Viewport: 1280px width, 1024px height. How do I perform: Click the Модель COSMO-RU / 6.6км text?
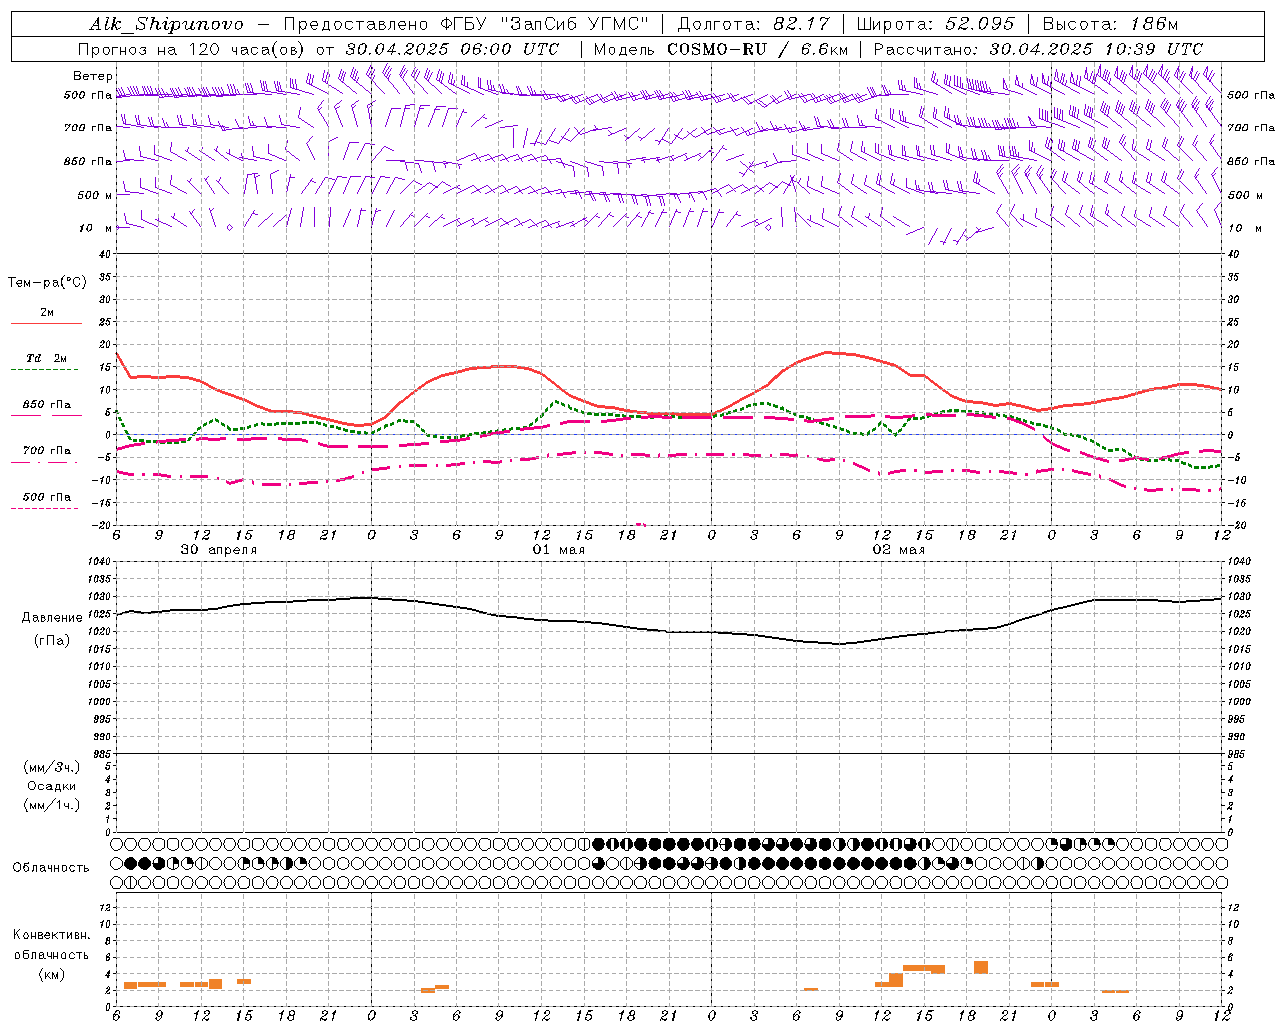(x=722, y=49)
